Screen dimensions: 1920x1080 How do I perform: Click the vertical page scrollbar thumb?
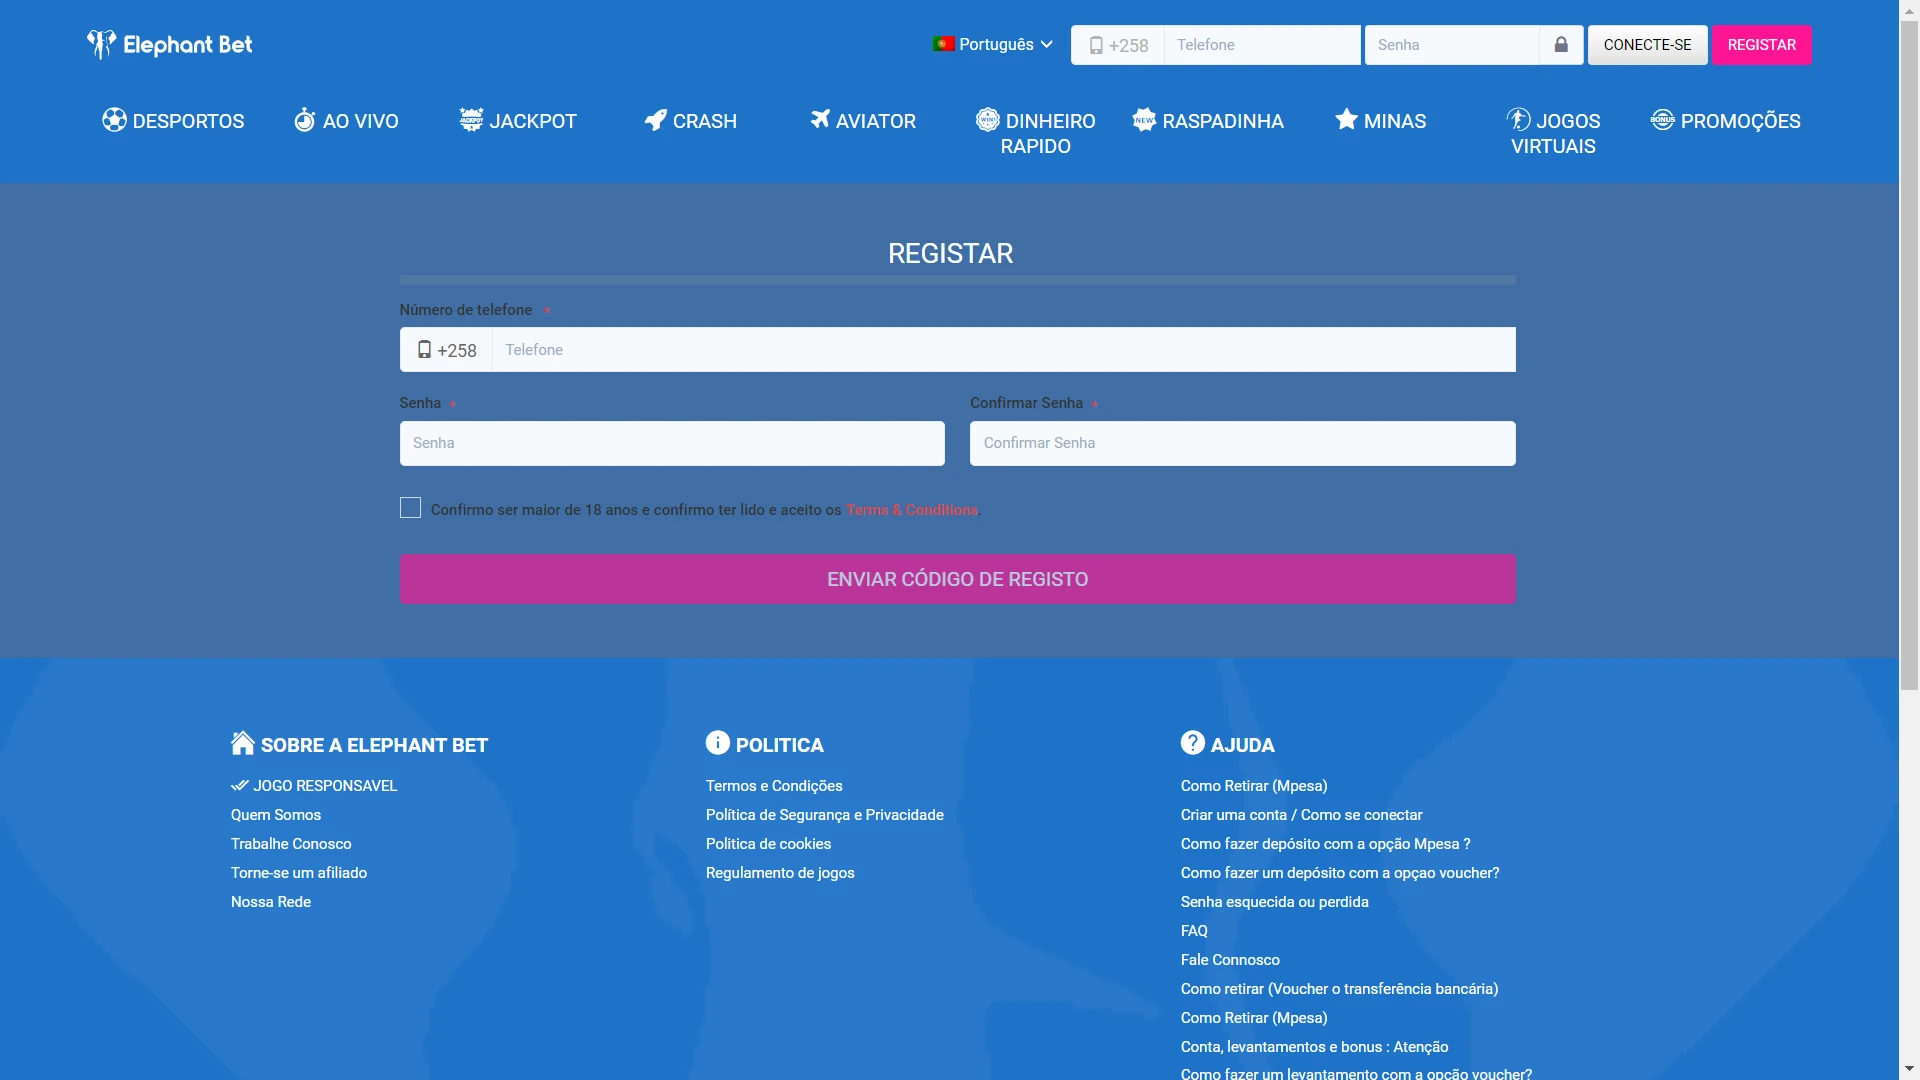pos(1909,355)
